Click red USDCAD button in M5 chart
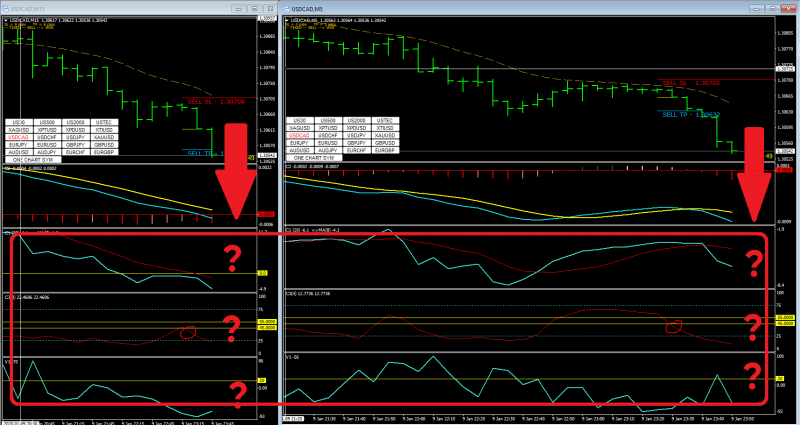800x425 pixels. (300, 135)
